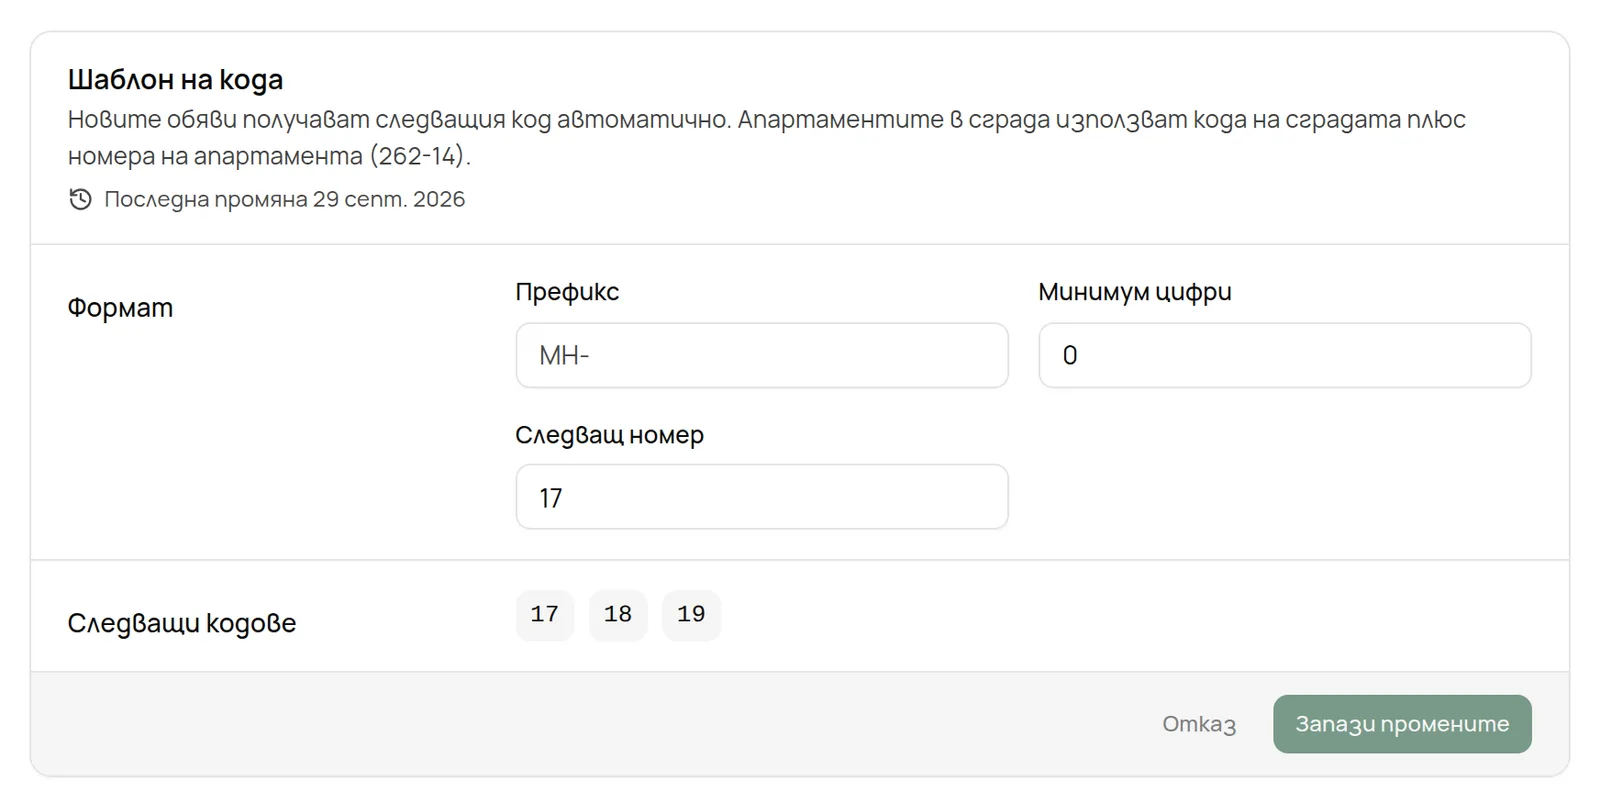Screen dimensions: 1600x806
Task: Click the description paragraph about new listings
Action: tap(767, 138)
